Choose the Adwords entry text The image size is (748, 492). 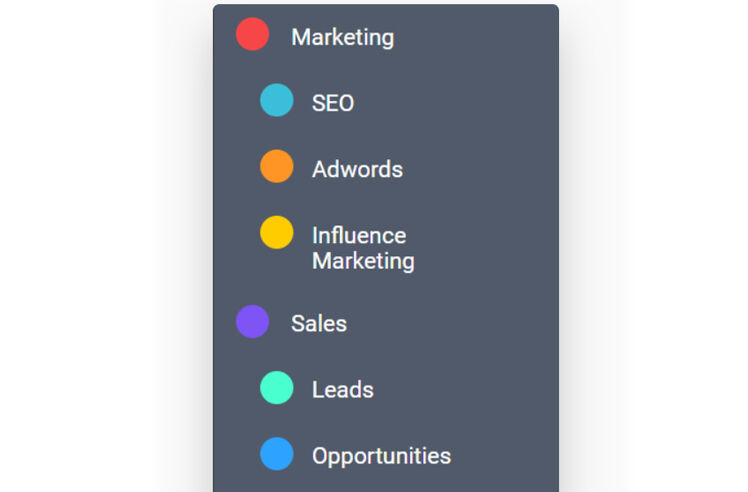(357, 169)
